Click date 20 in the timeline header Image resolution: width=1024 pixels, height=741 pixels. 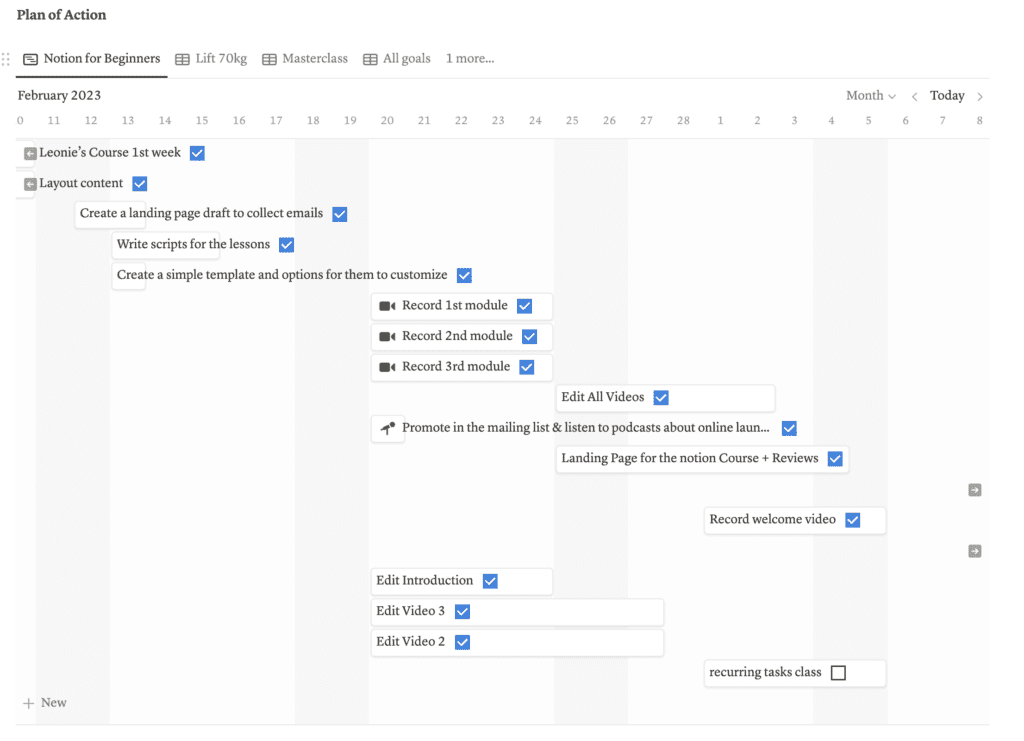pyautogui.click(x=387, y=121)
